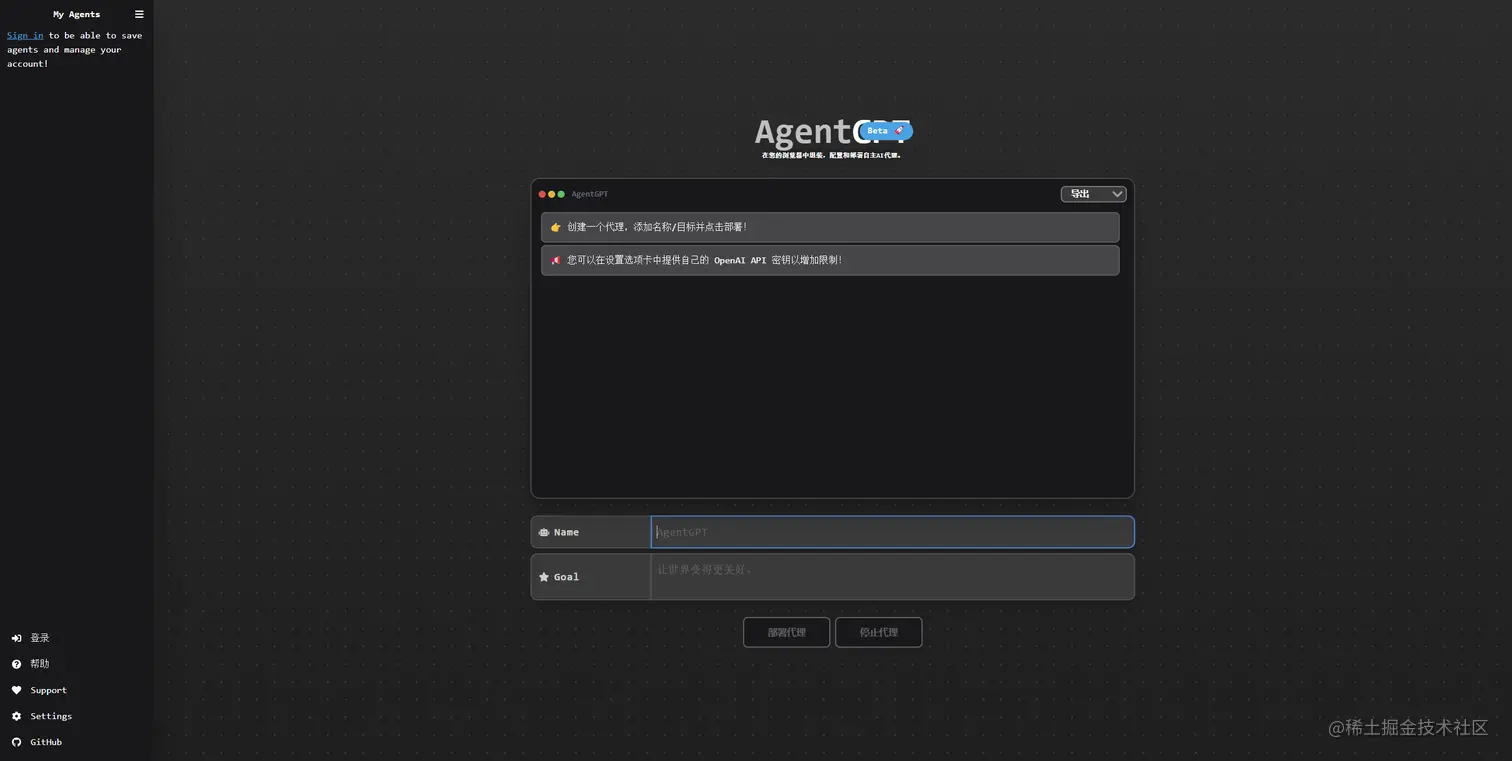Open the 导出 export dropdown
The image size is (1512, 761).
pos(1093,194)
